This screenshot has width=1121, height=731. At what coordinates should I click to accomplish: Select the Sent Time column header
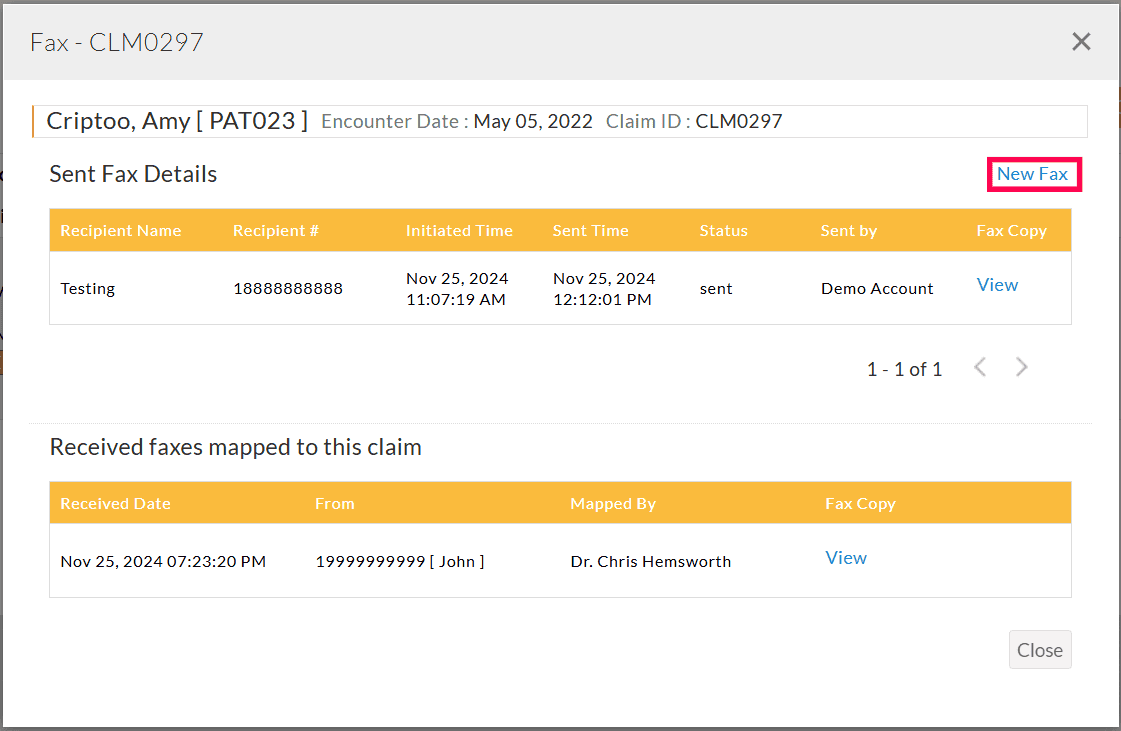coord(590,231)
